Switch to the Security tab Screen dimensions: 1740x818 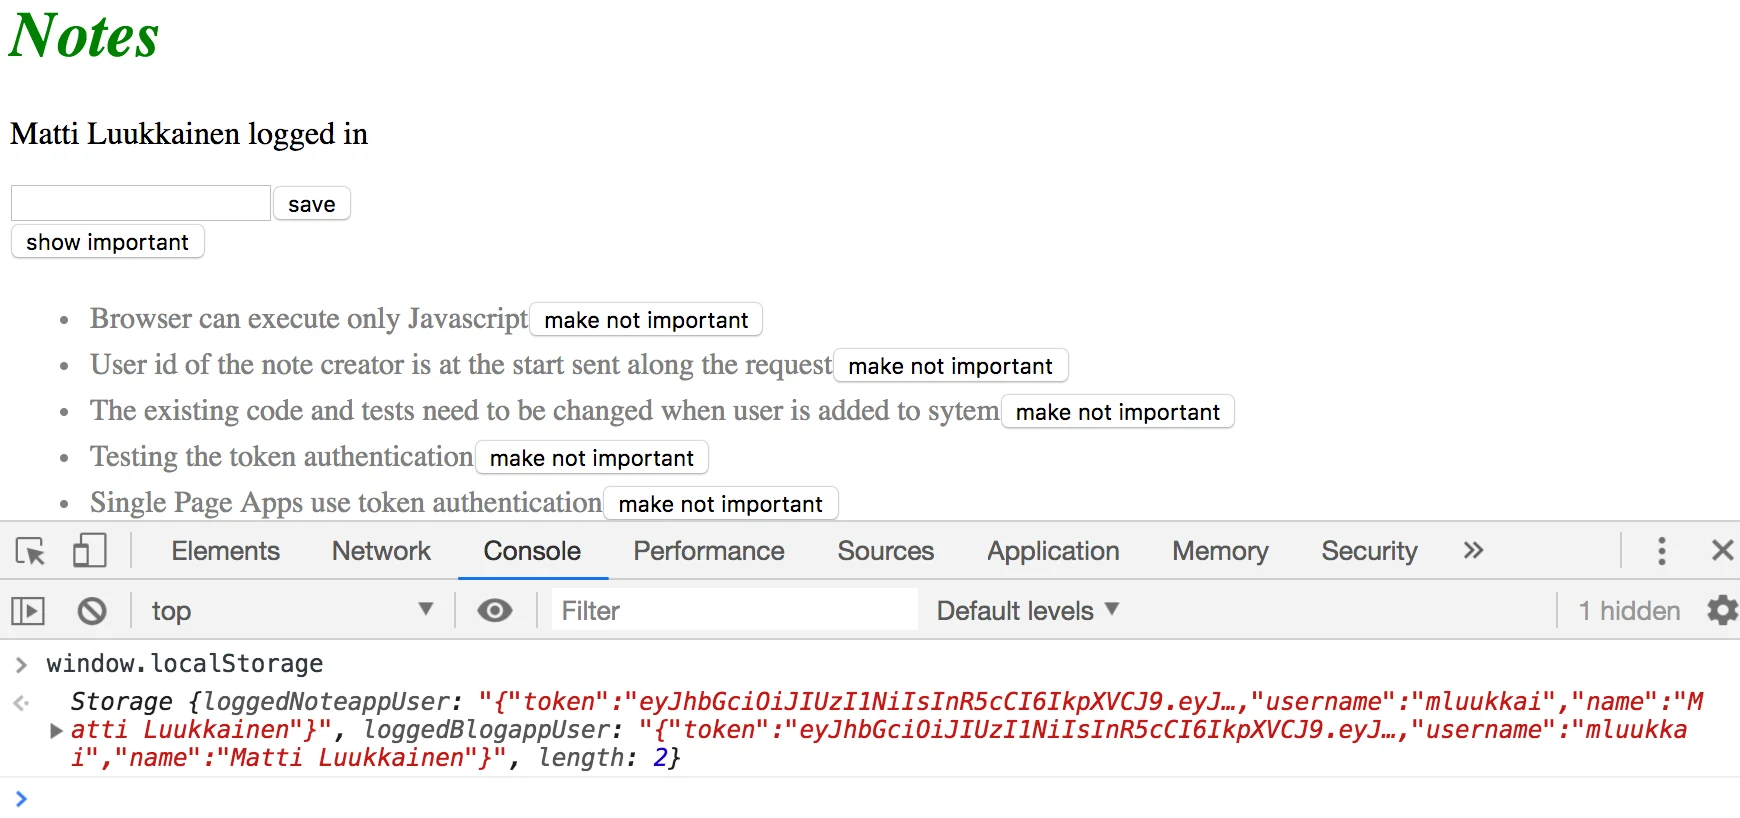pos(1369,551)
